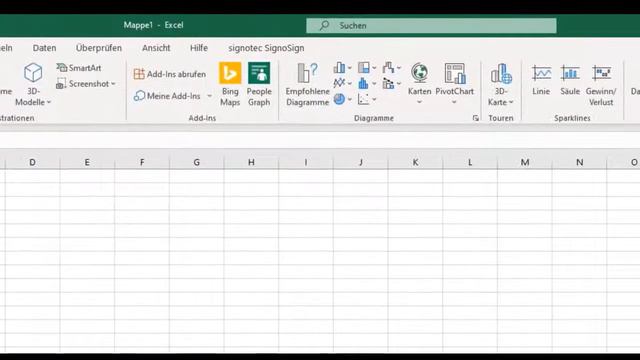This screenshot has height=360, width=640.
Task: Select column M header
Action: click(x=524, y=162)
